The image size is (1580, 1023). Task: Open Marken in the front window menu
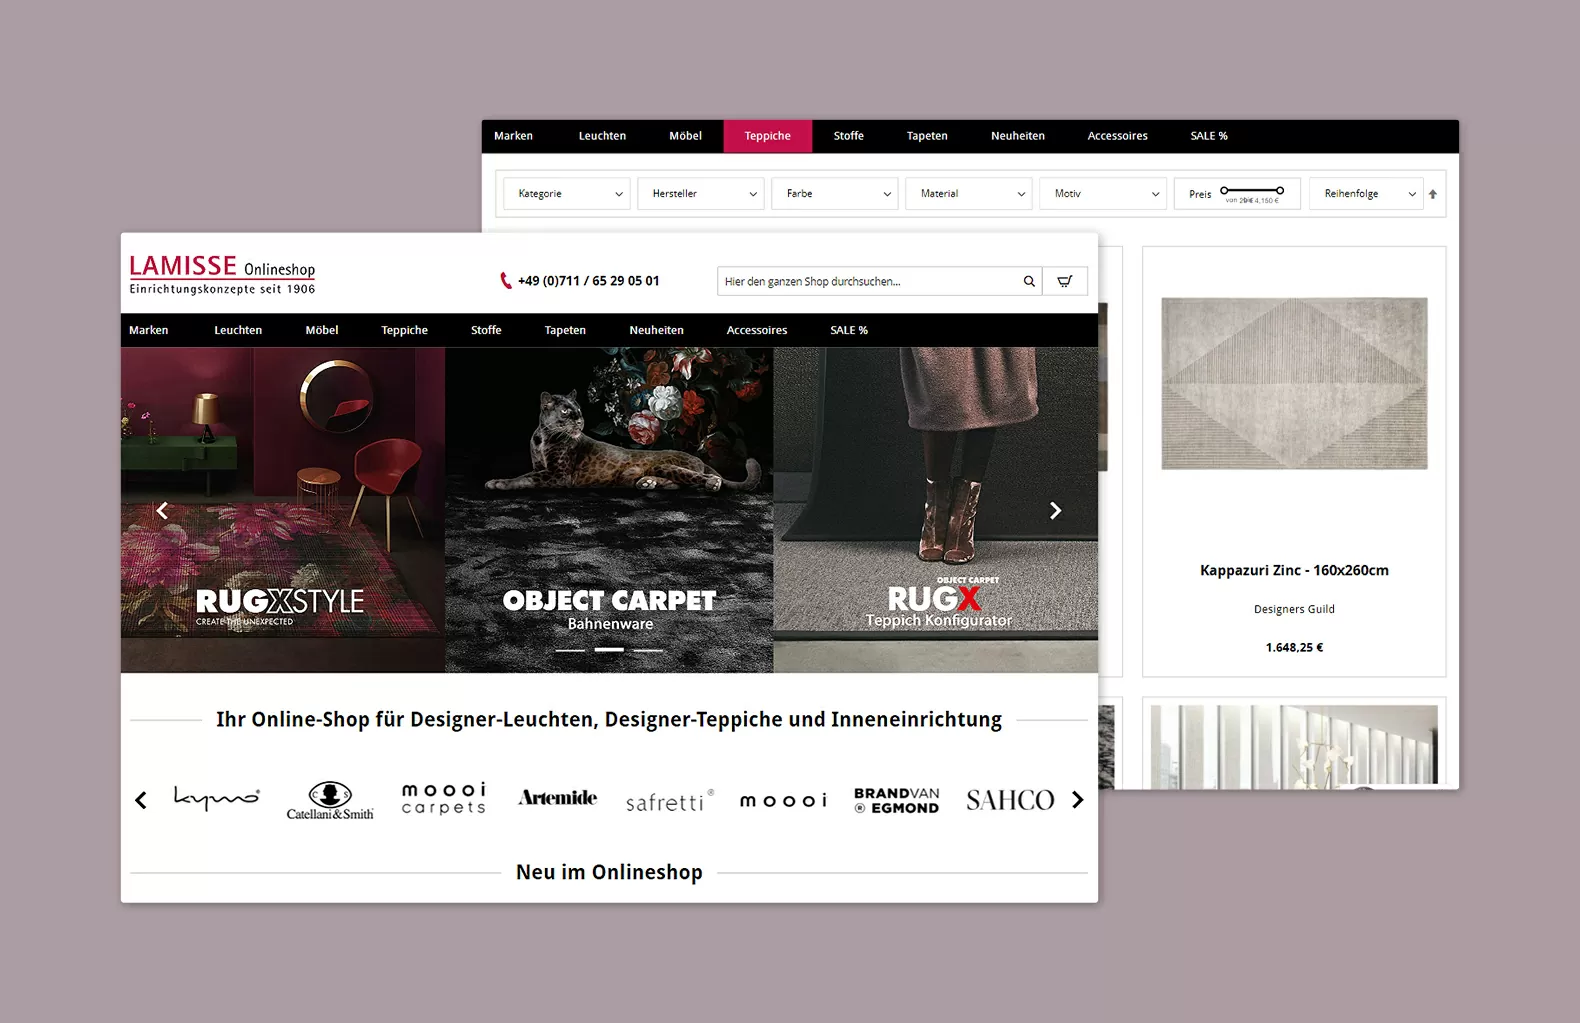coord(149,330)
